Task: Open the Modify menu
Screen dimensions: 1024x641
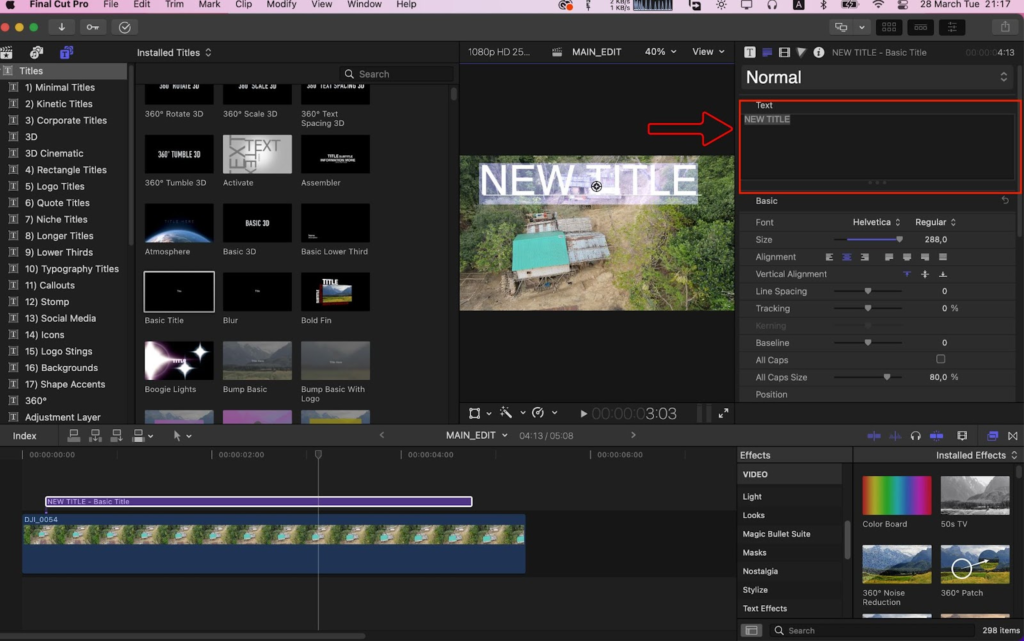Action: tap(281, 5)
